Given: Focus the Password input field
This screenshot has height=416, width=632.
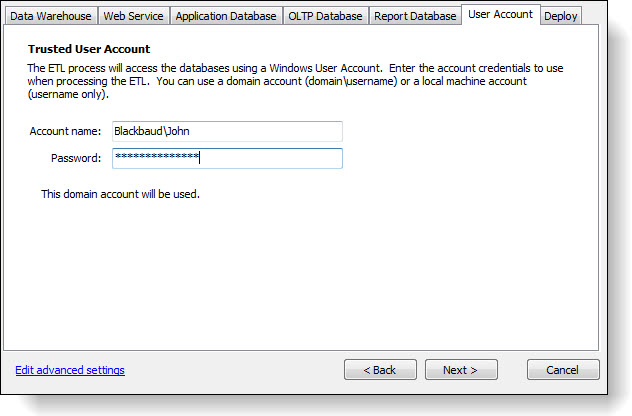Looking at the screenshot, I should click(x=226, y=158).
